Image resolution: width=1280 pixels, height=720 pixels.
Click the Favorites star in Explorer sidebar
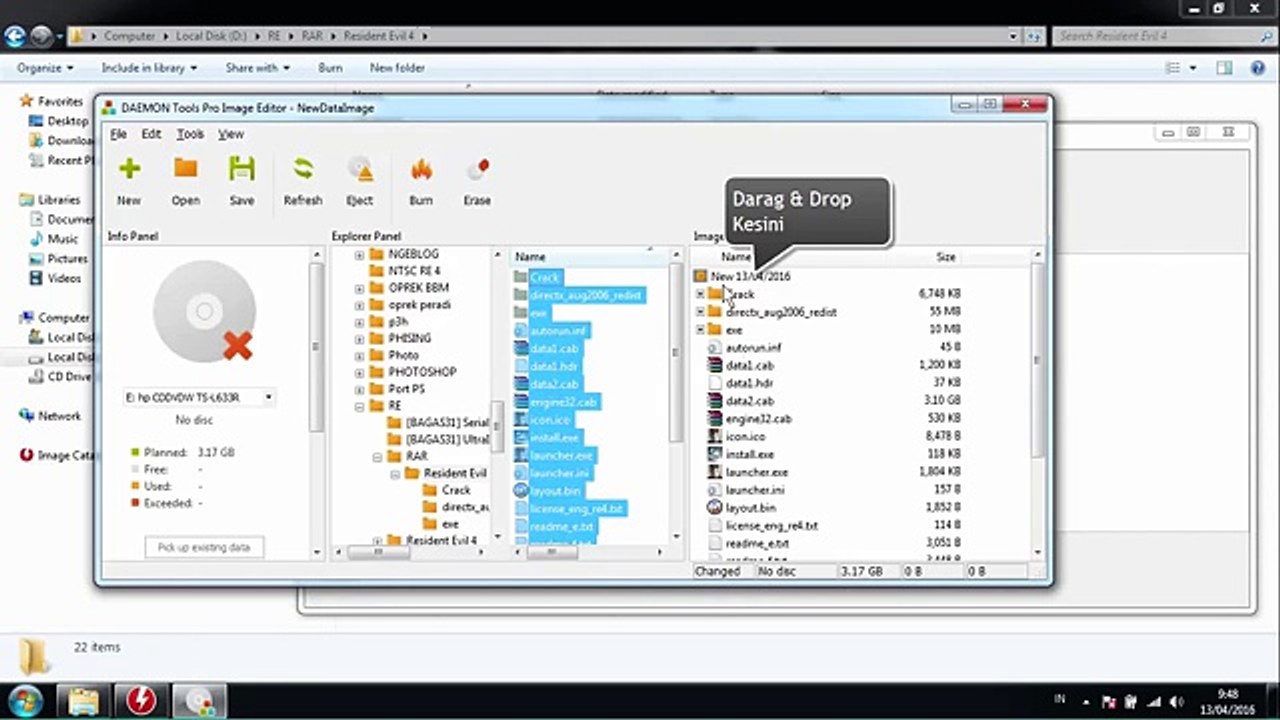27,101
